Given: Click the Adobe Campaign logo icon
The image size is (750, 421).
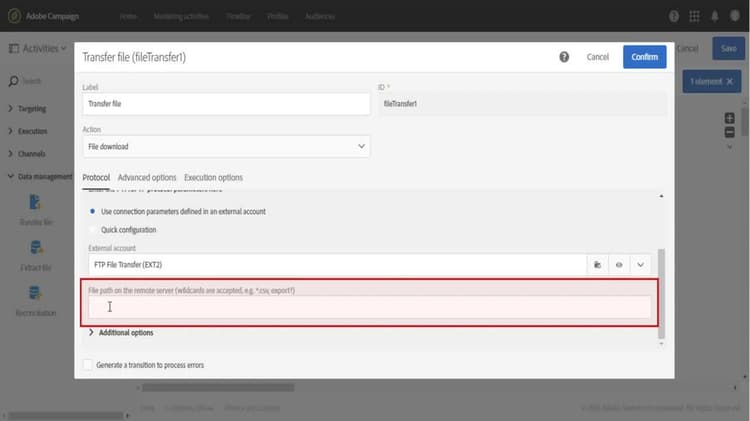Looking at the screenshot, I should click(x=14, y=16).
